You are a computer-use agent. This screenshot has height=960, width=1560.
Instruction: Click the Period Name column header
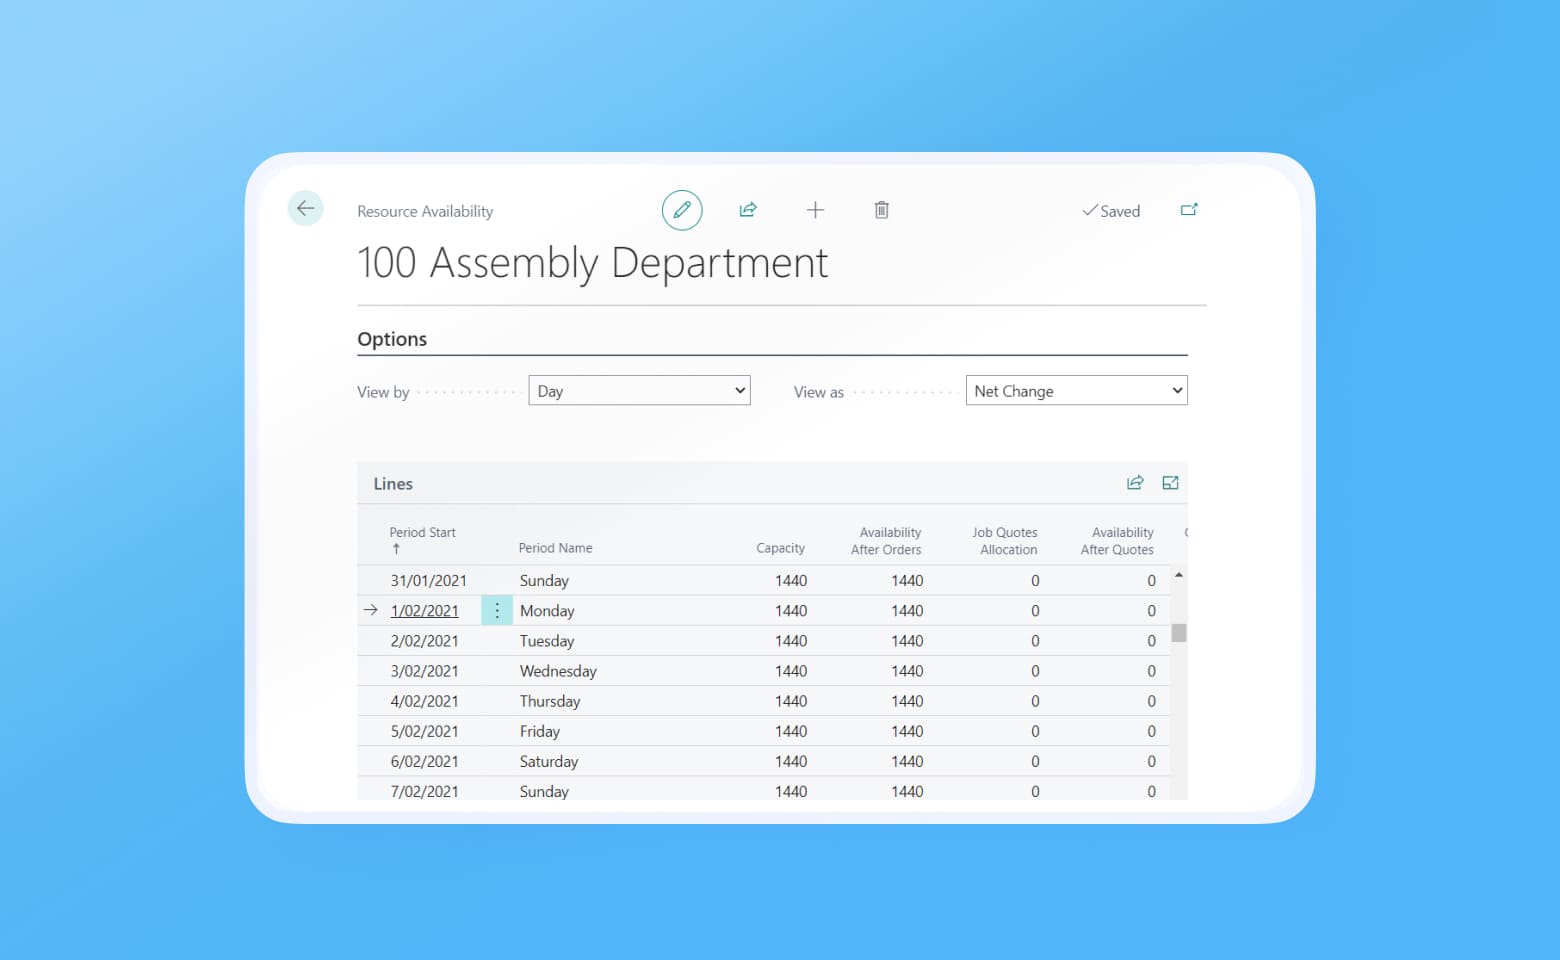tap(555, 548)
